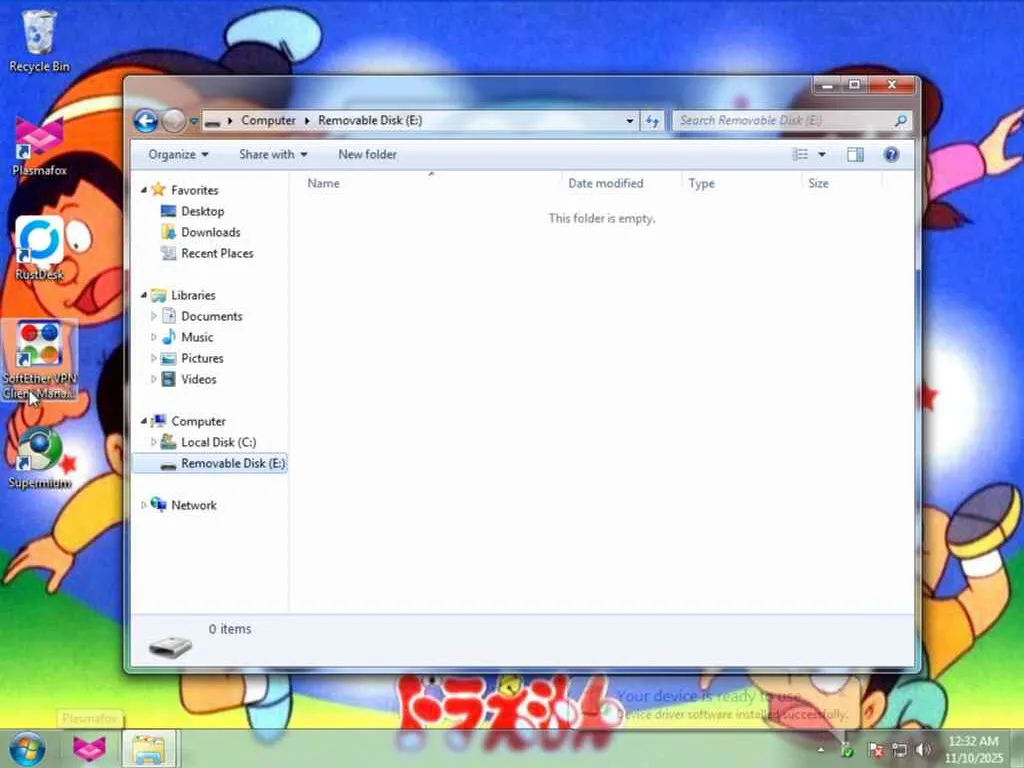The image size is (1024, 768).
Task: Open the network status tray icon
Action: [x=899, y=750]
